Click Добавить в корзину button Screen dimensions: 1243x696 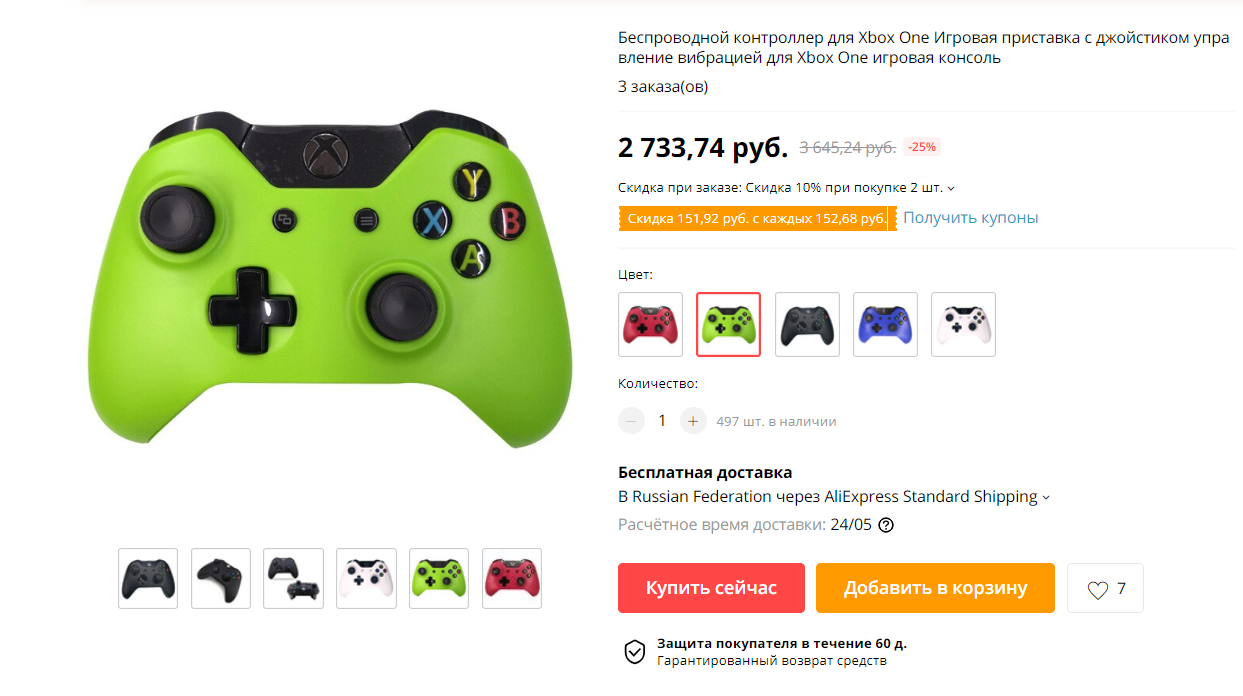pyautogui.click(x=935, y=588)
